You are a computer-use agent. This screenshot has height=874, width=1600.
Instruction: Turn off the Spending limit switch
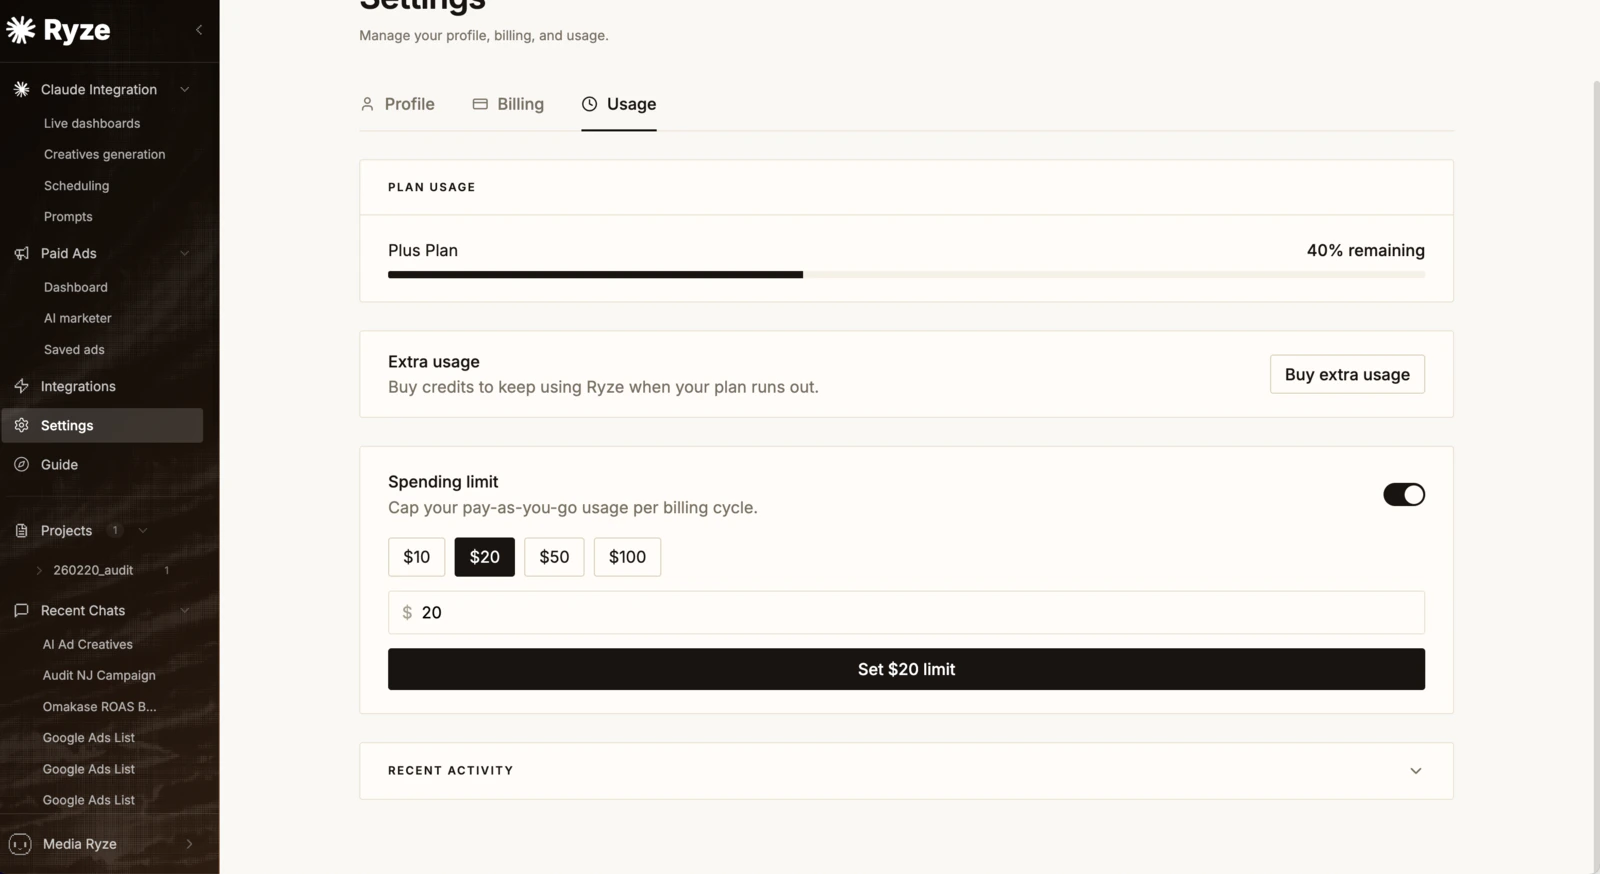coord(1404,494)
